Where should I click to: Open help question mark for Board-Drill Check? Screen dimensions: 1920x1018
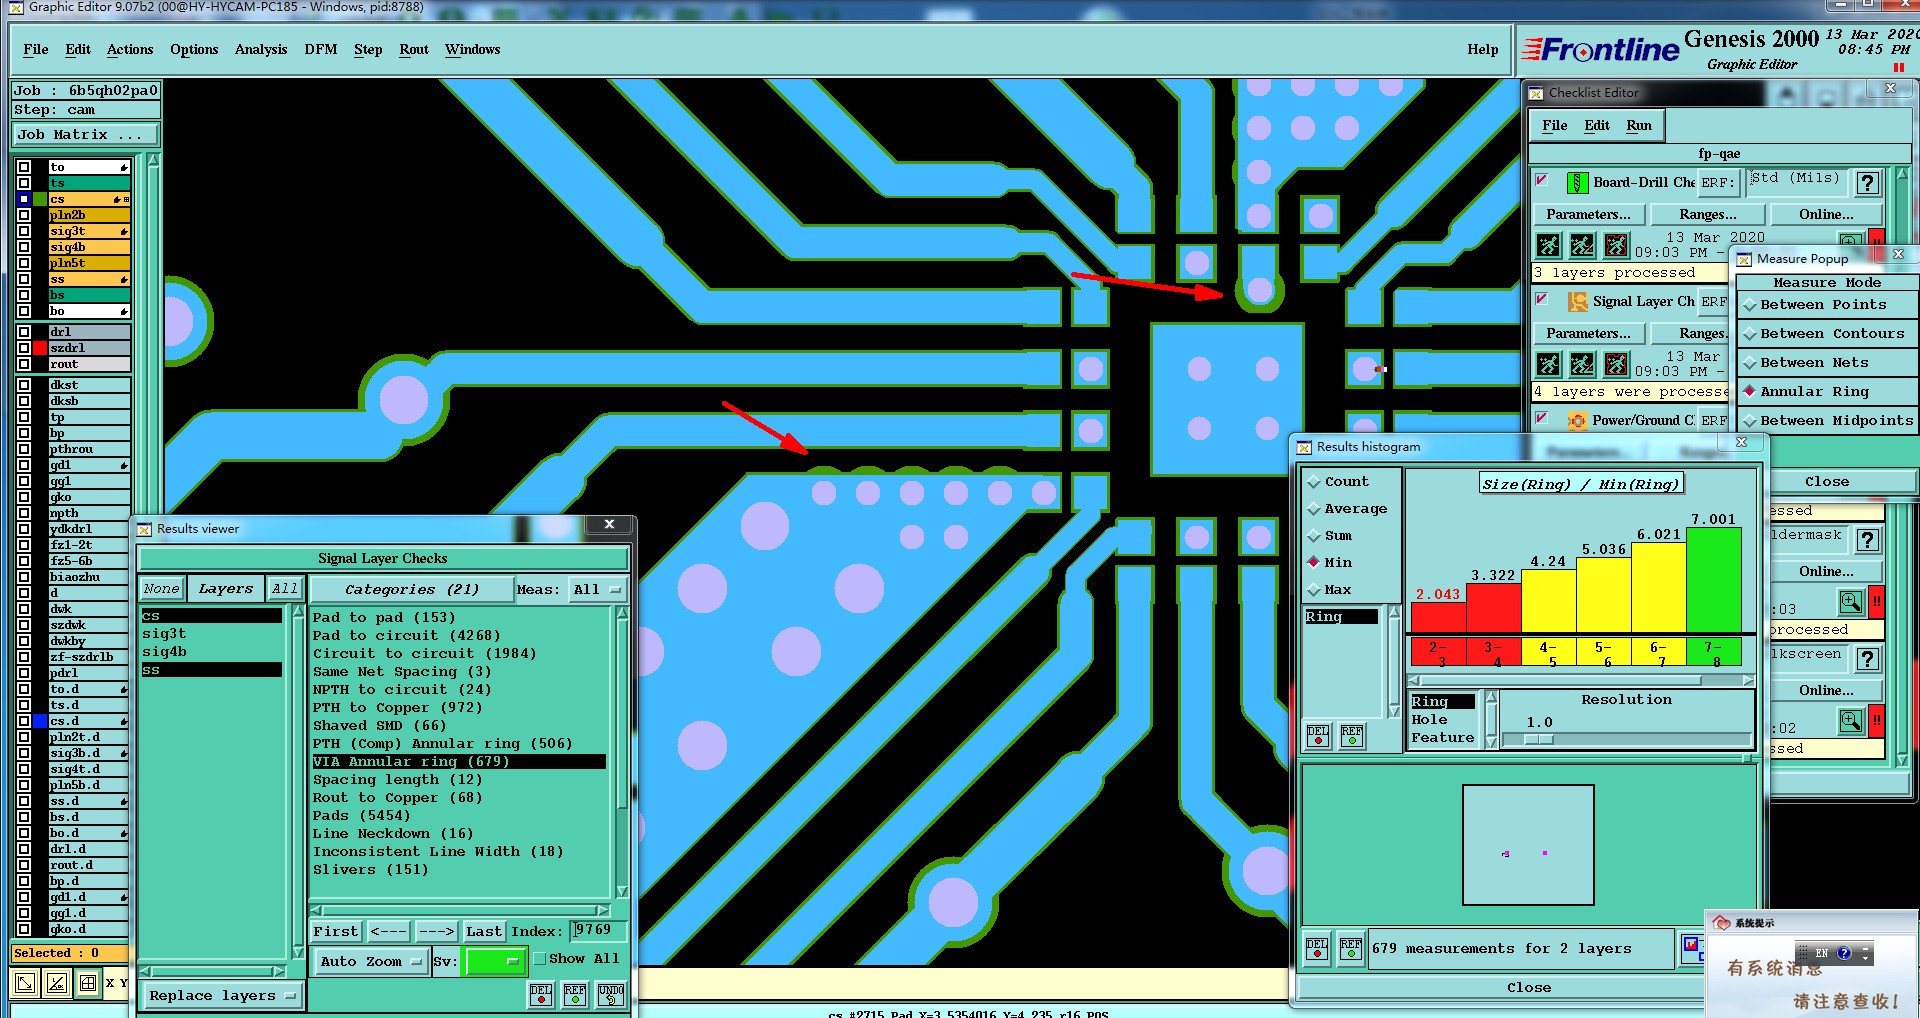1867,183
